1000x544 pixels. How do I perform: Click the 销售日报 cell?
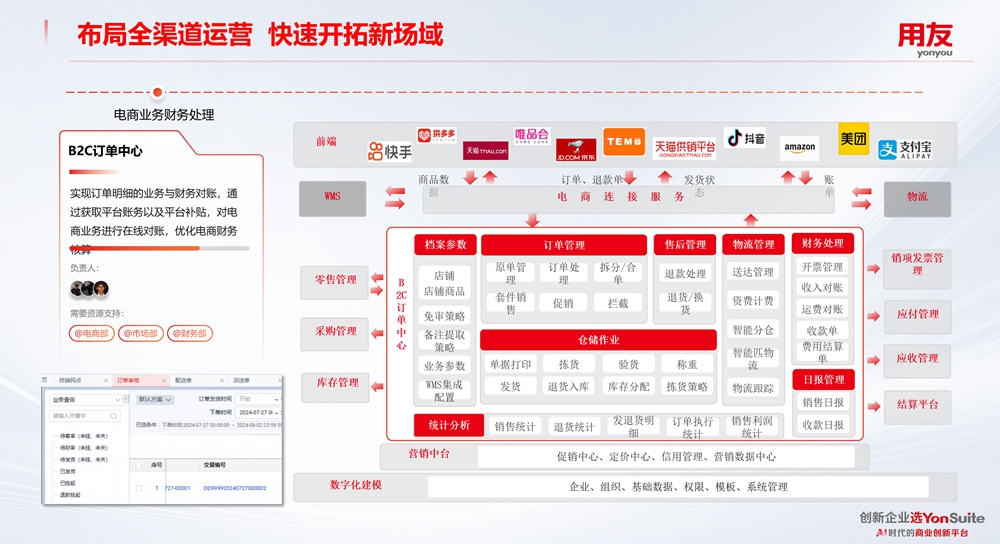coord(823,402)
